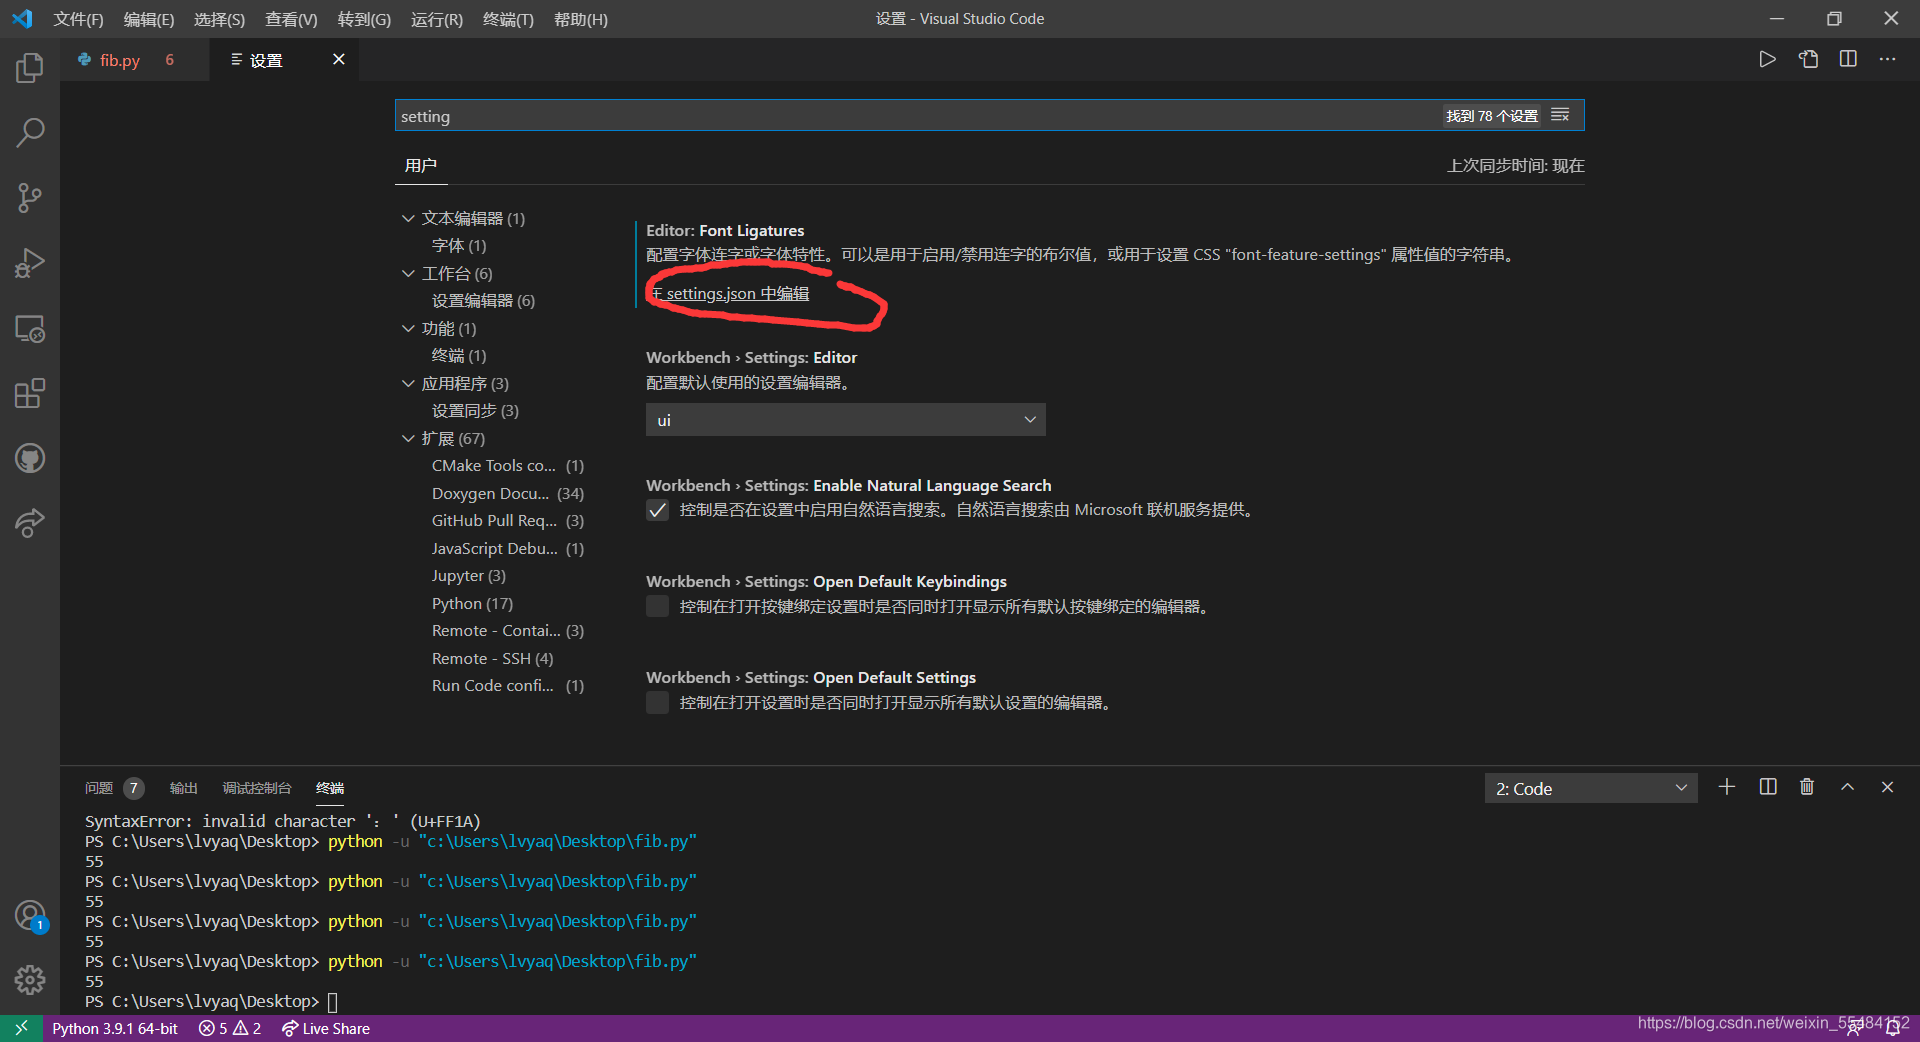Viewport: 1920px width, 1042px height.
Task: Open Live Share view in activity bar
Action: pyautogui.click(x=30, y=523)
